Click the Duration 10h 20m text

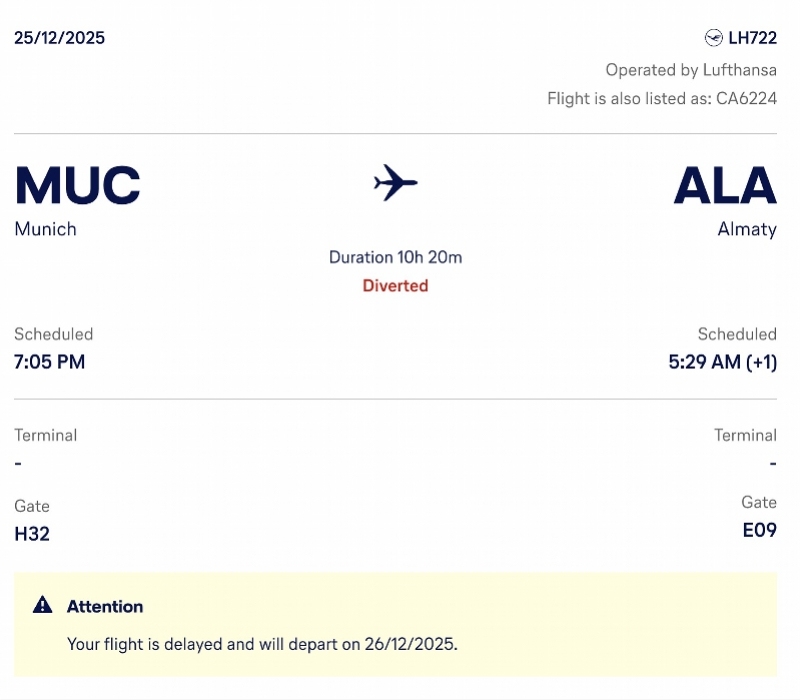(x=395, y=257)
